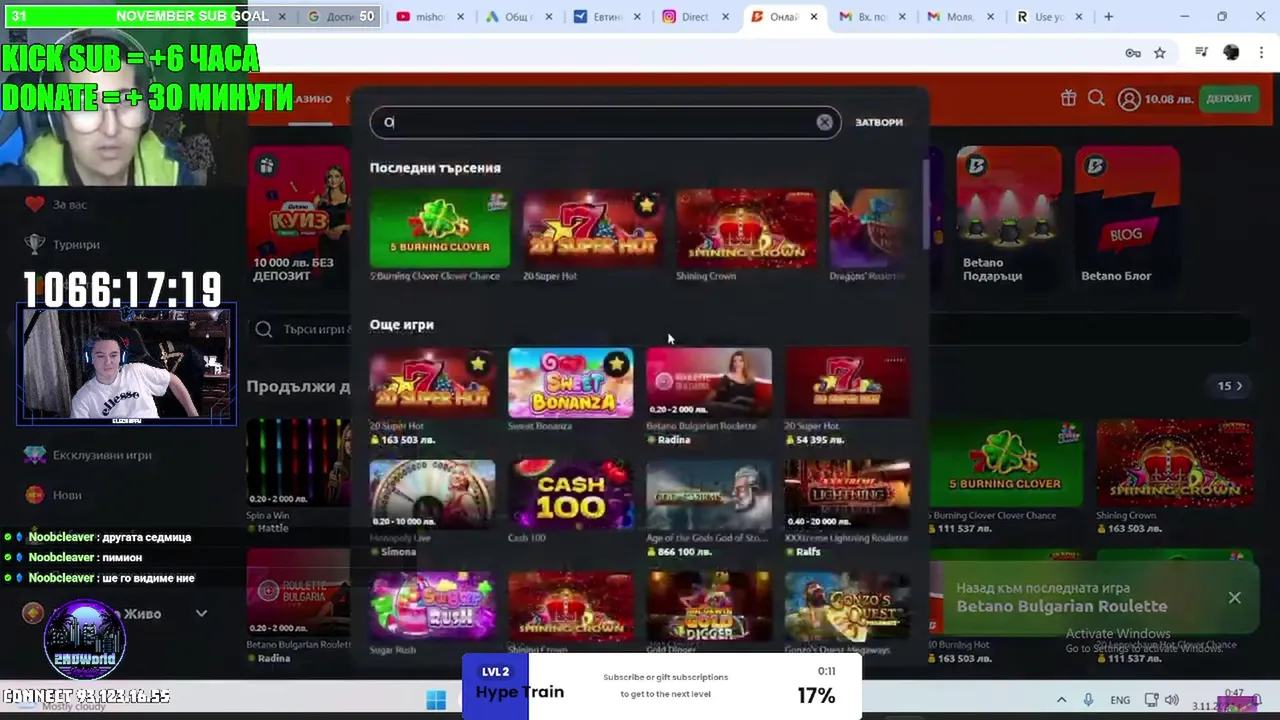
Task: Open Betano Bulgarian Roulette with dealer Radina in the search results
Action: (x=709, y=383)
